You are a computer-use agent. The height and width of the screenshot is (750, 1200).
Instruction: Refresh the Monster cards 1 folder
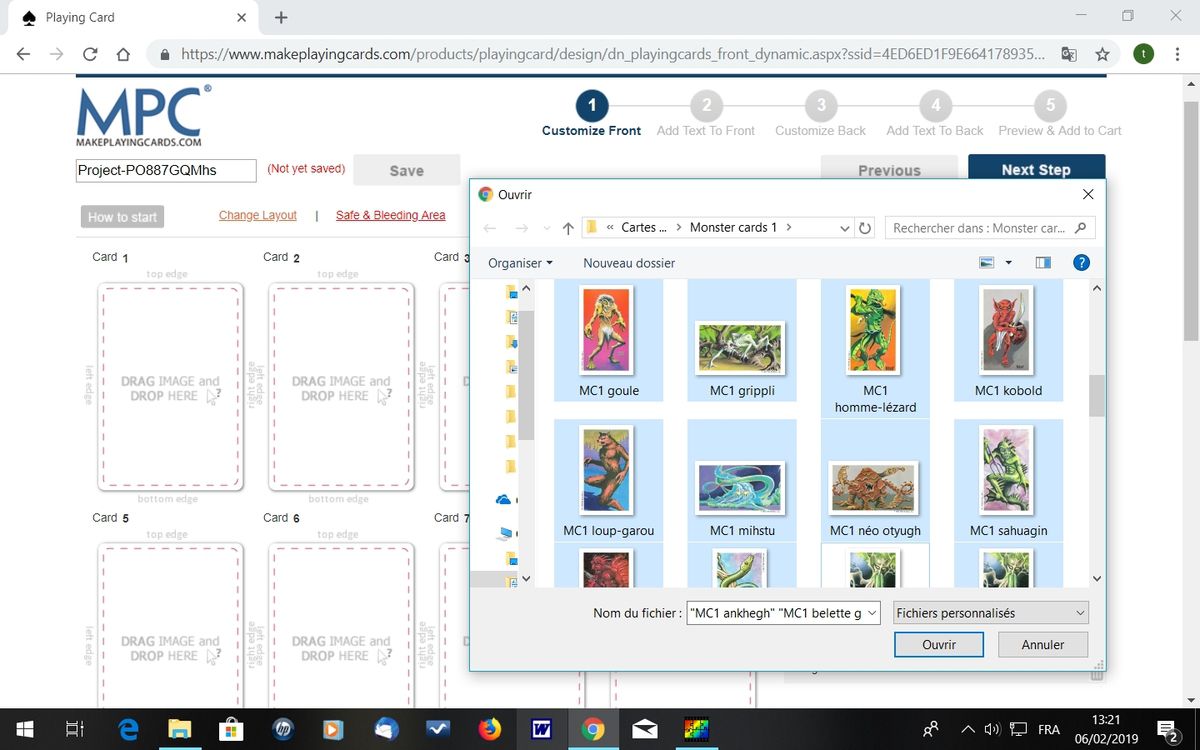(x=866, y=228)
